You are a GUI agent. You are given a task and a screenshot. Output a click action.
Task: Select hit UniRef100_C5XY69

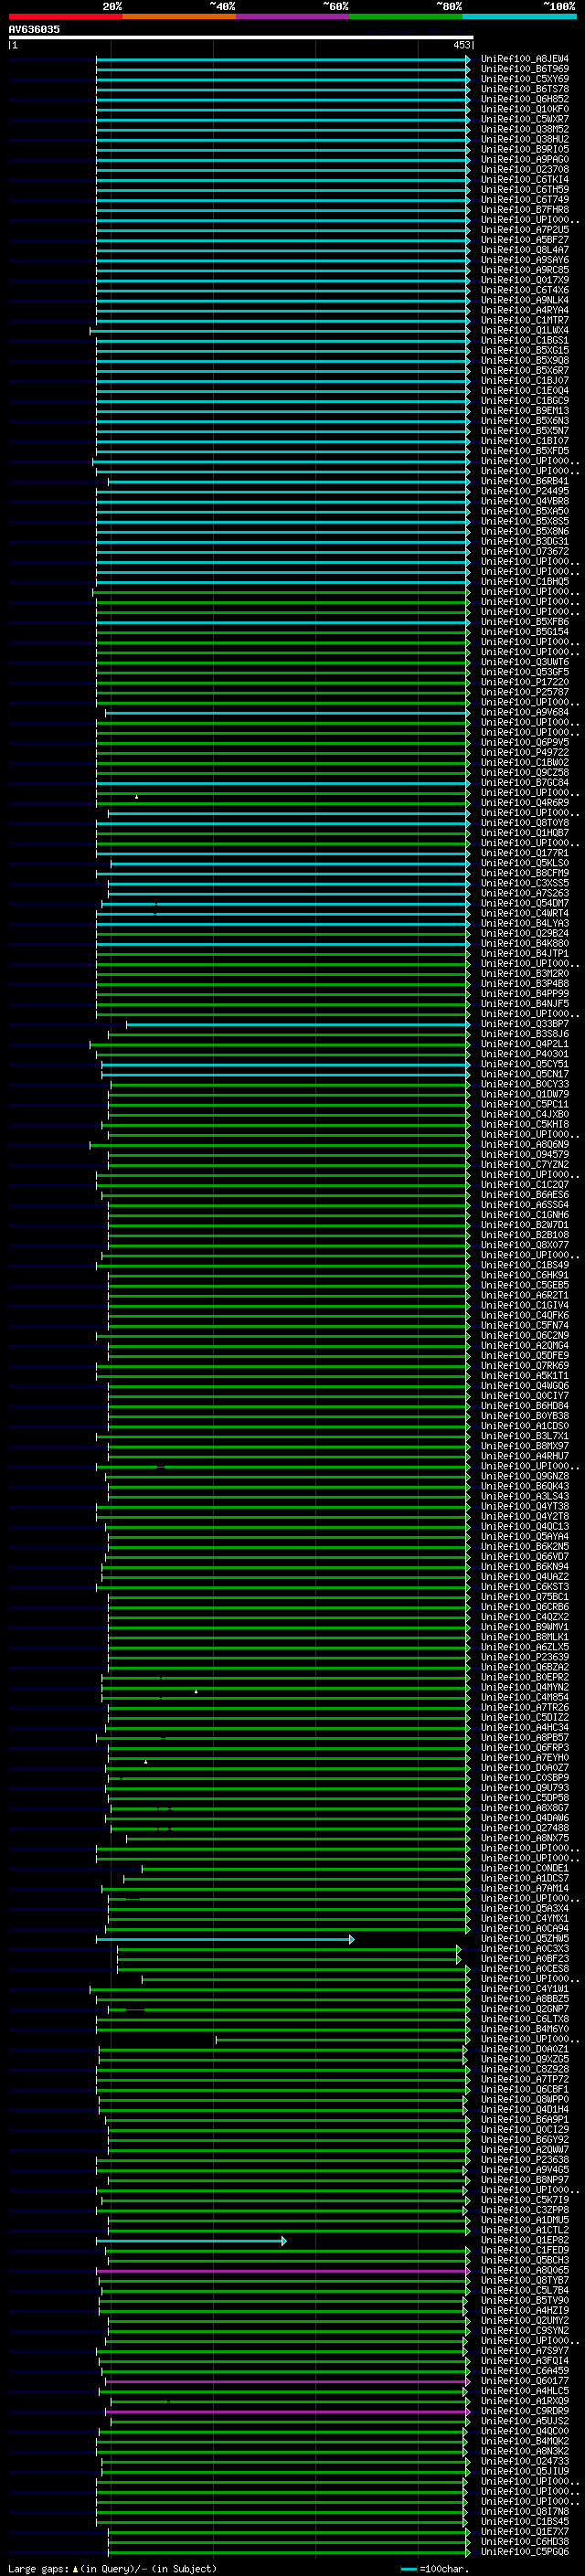(x=525, y=79)
